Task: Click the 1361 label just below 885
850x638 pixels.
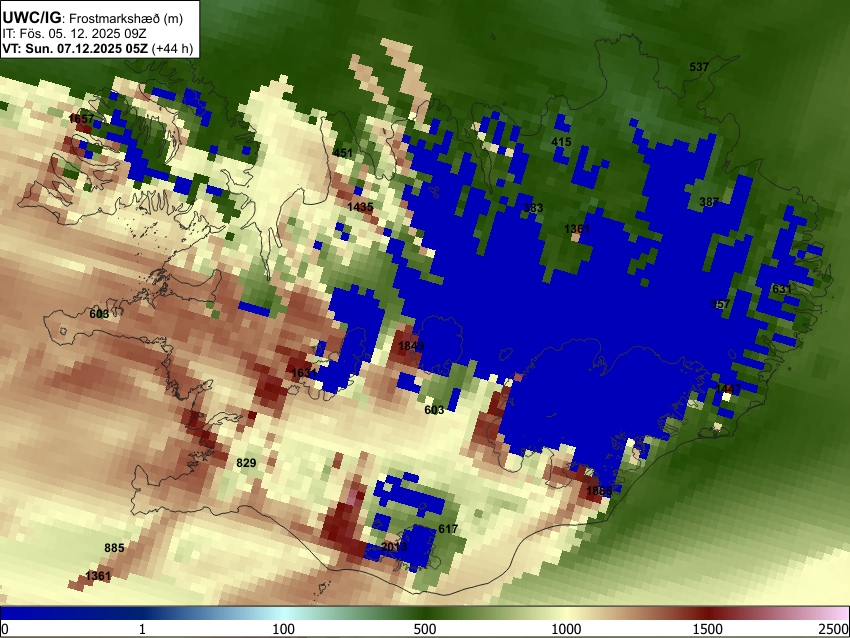Action: [98, 576]
